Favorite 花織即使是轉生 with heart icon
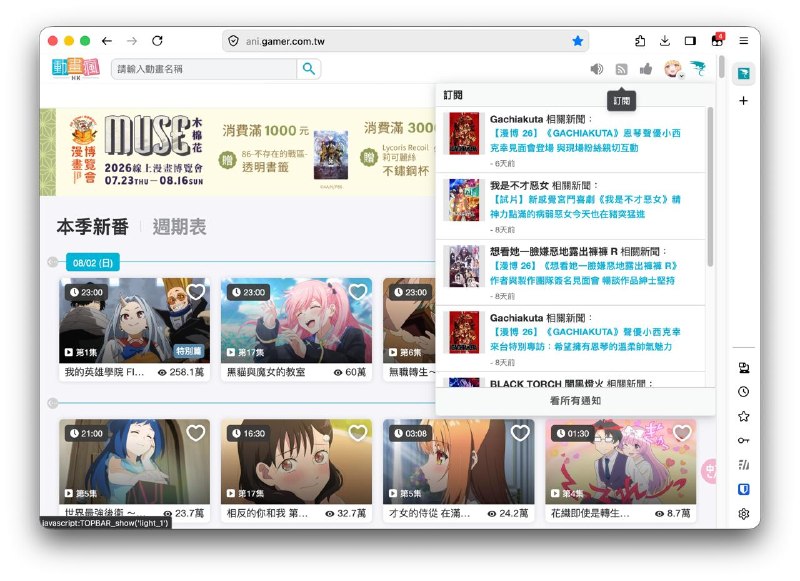Viewport: 800px width, 581px height. pyautogui.click(x=682, y=433)
